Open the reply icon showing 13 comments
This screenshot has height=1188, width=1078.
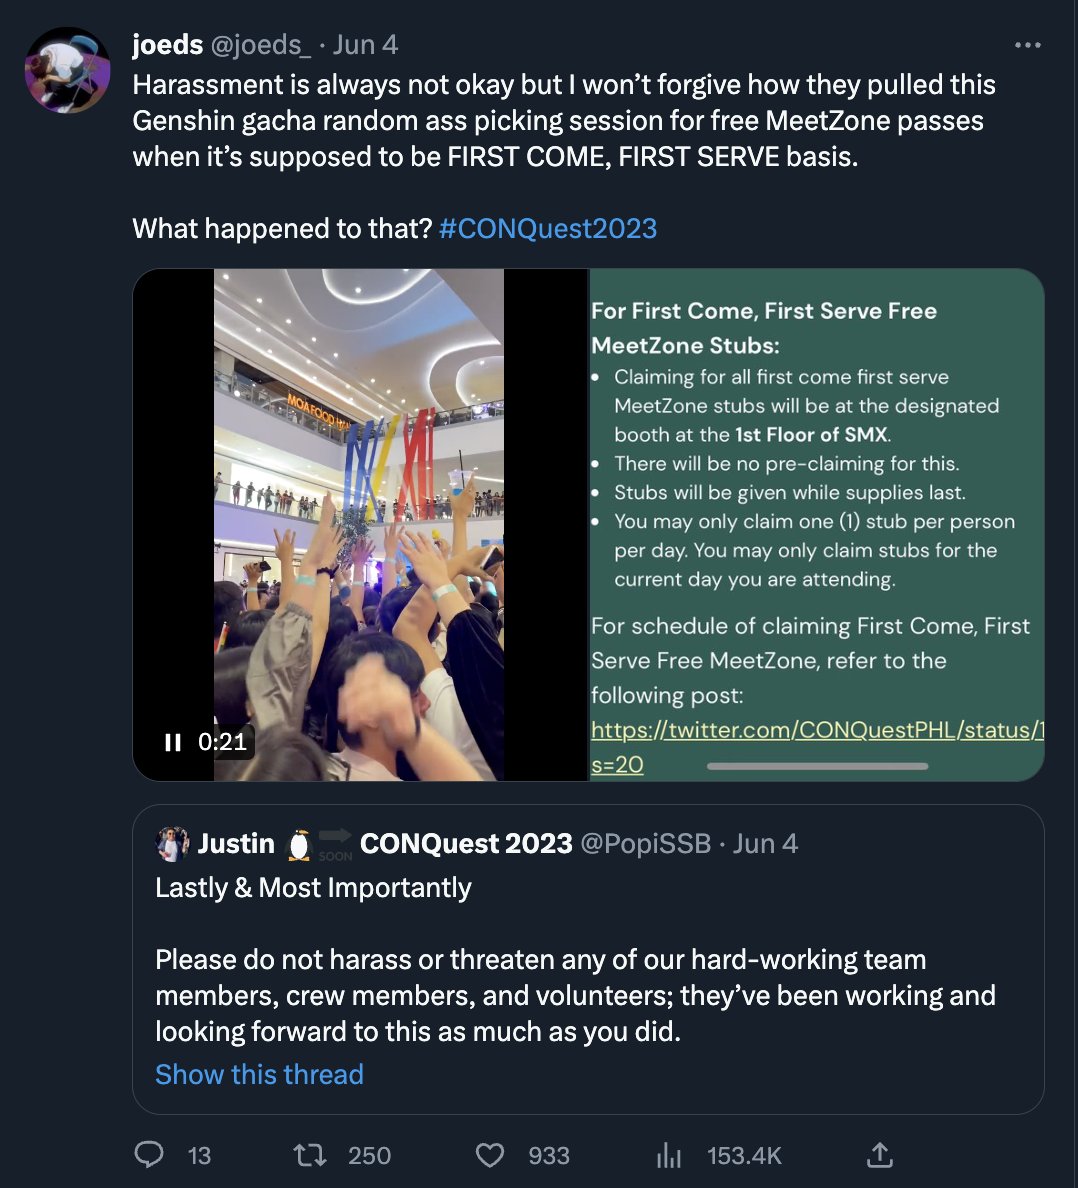click(149, 1154)
